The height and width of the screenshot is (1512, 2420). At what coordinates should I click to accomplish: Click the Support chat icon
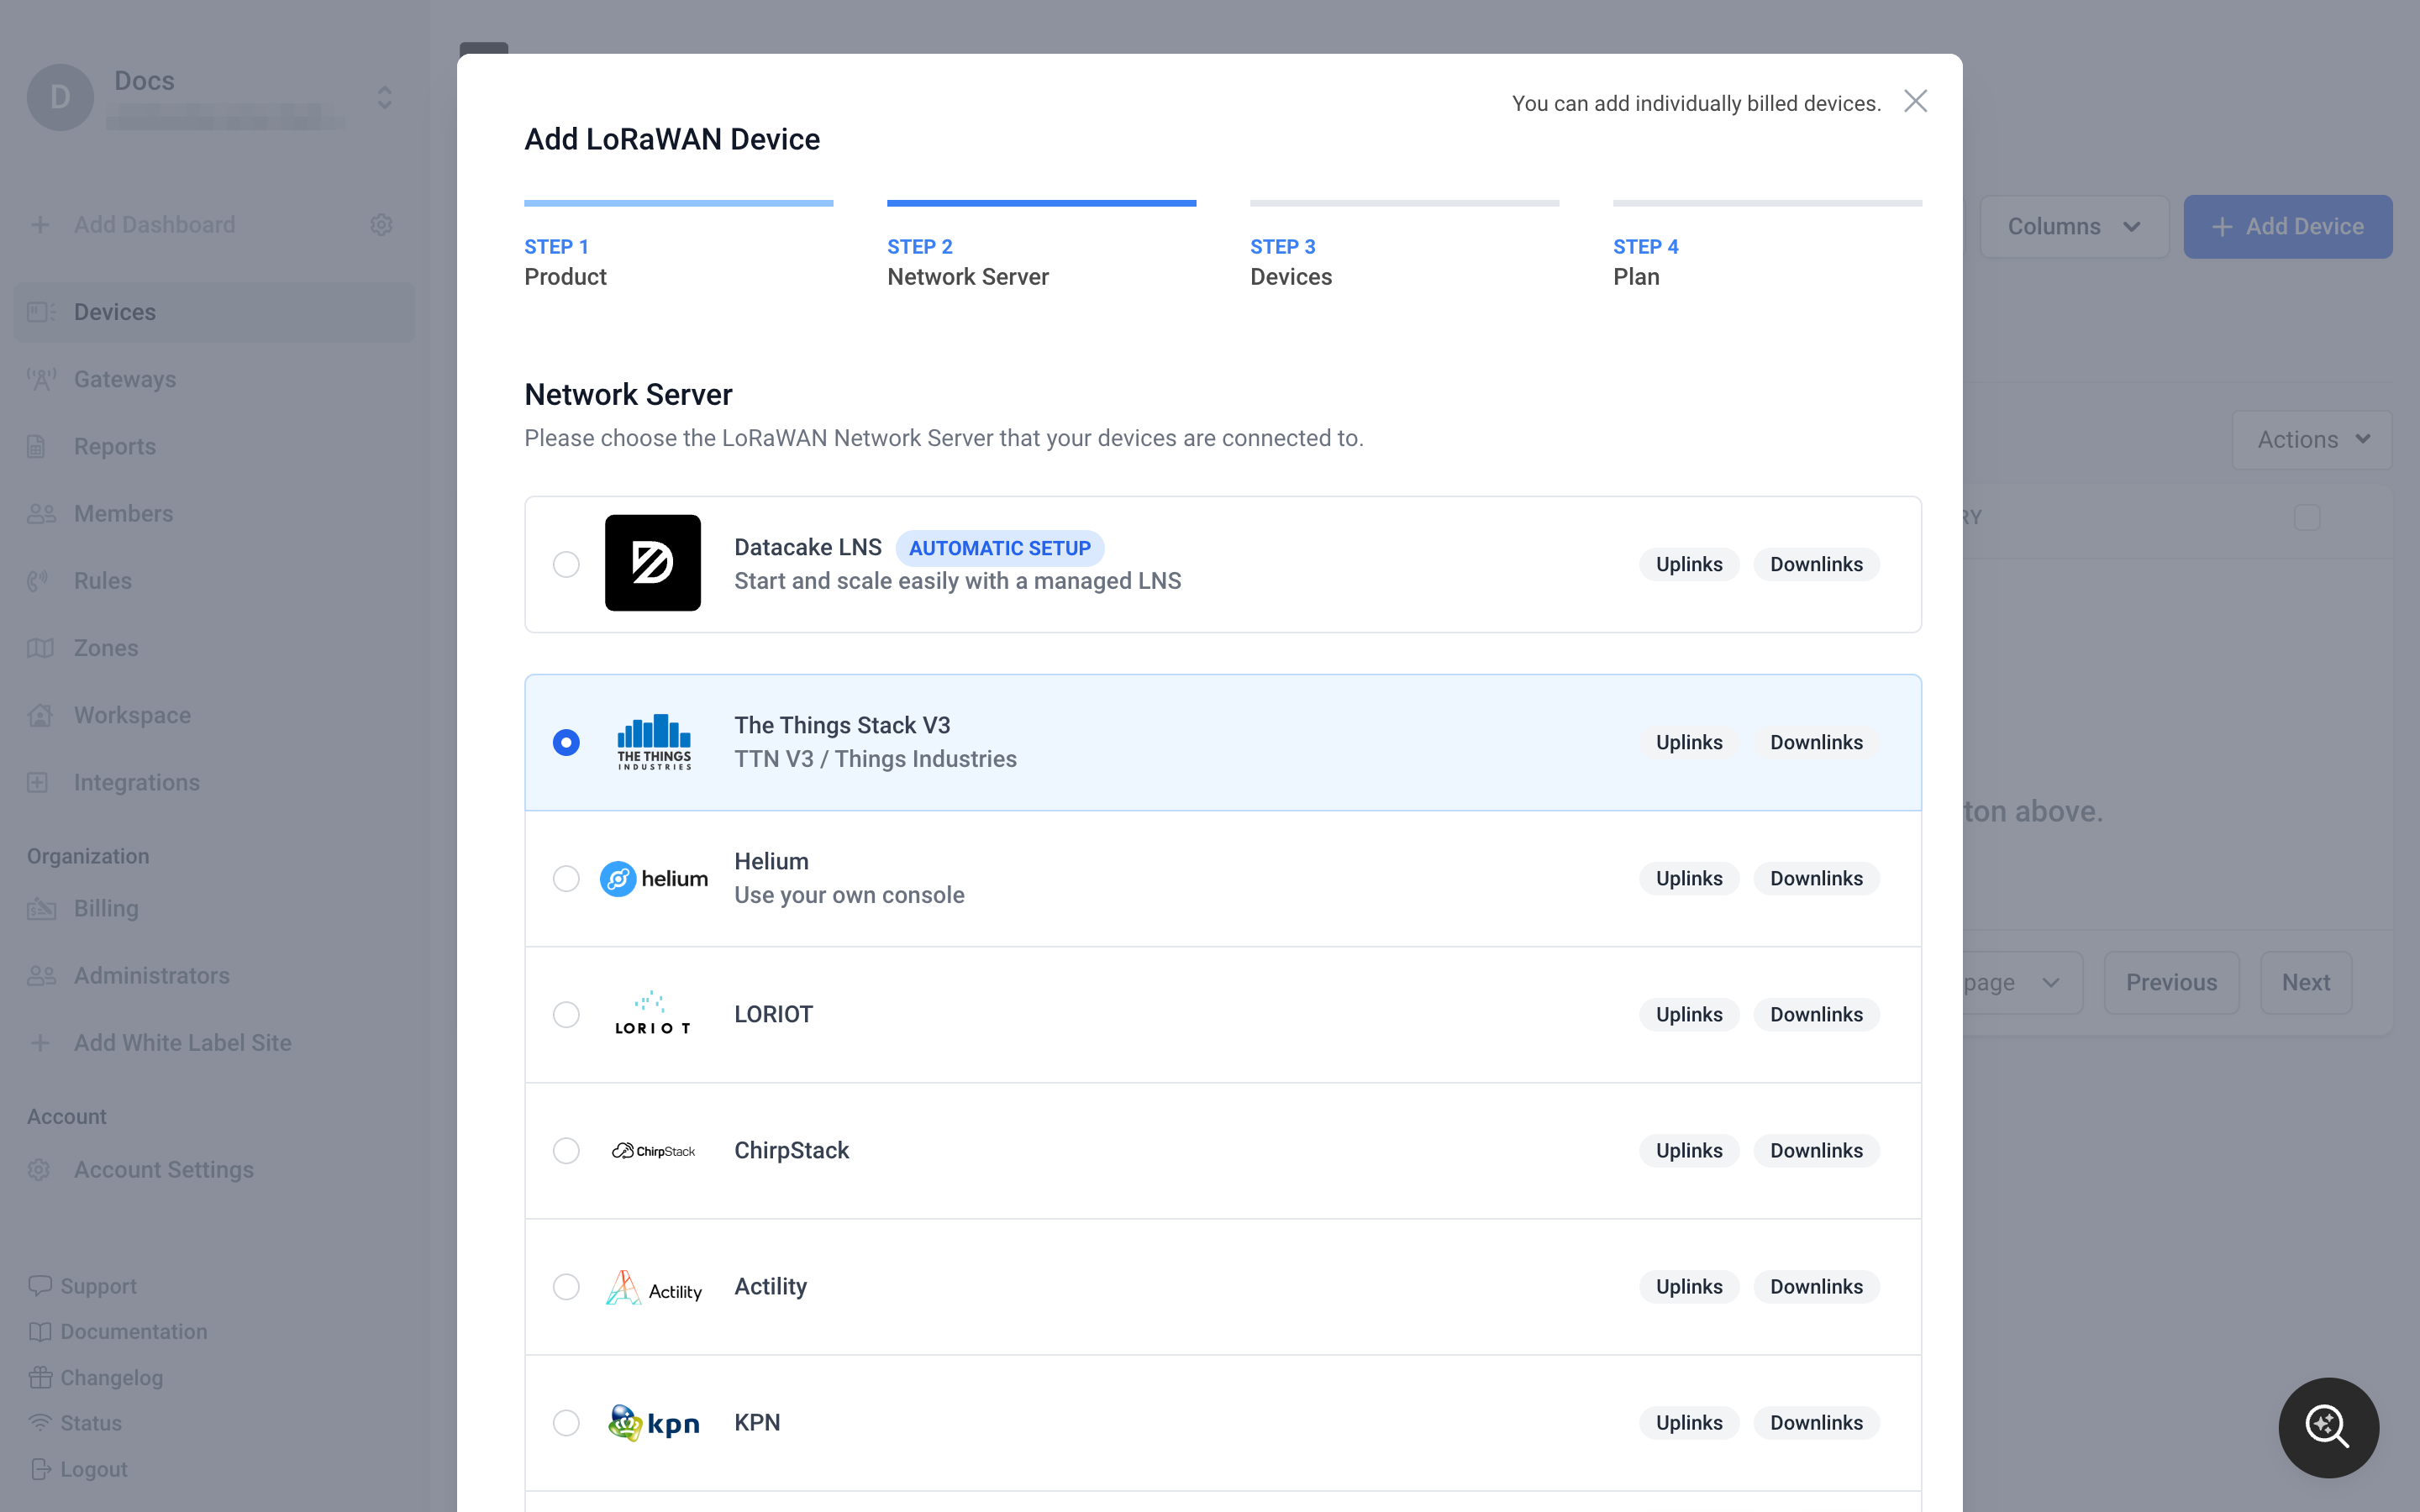point(40,1286)
